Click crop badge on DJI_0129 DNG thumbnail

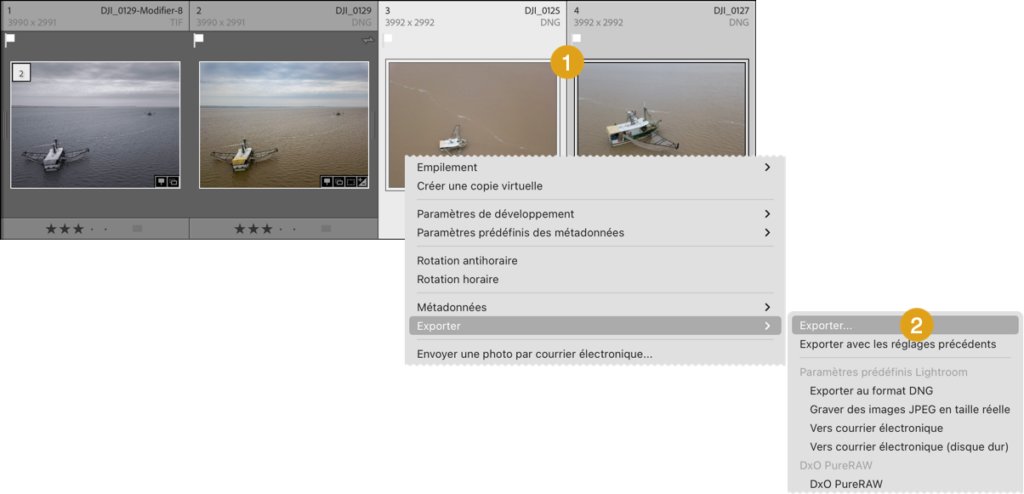pyautogui.click(x=350, y=182)
